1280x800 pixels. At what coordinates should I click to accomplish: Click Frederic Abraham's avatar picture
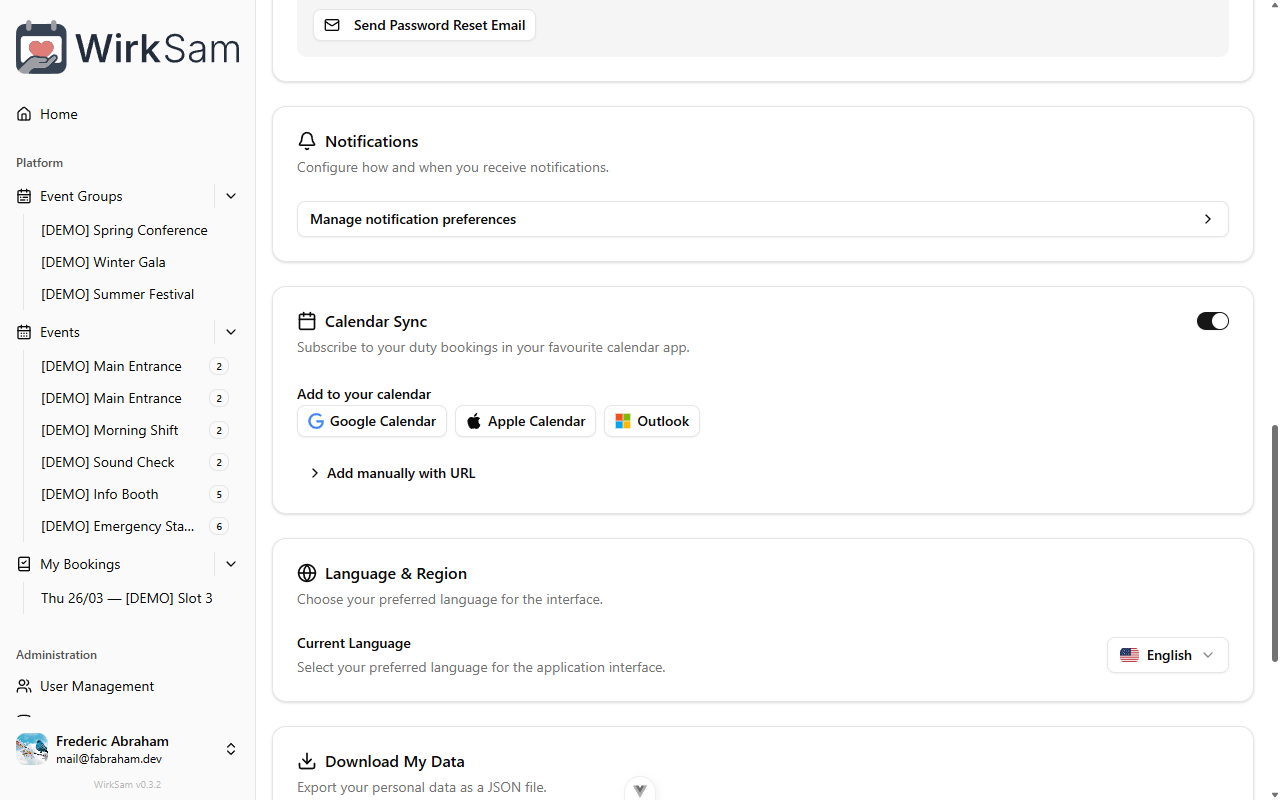click(x=32, y=749)
